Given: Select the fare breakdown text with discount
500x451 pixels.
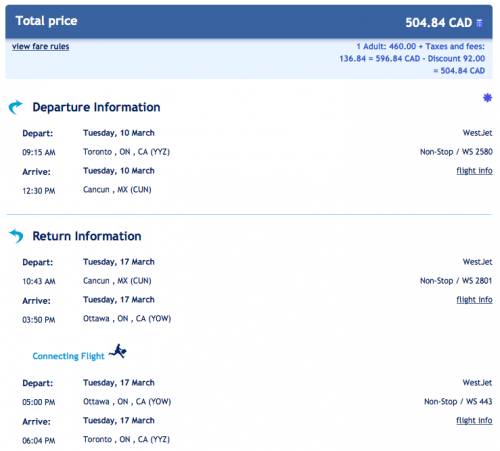Looking at the screenshot, I should (x=412, y=58).
